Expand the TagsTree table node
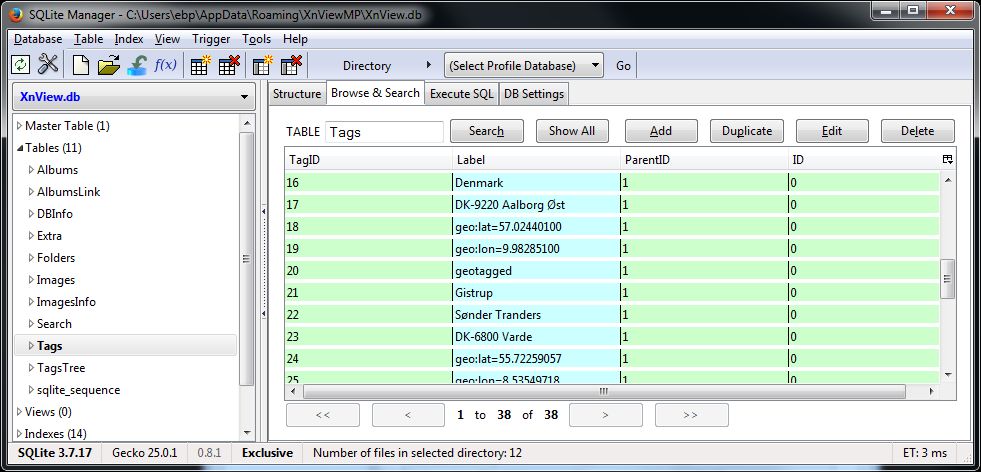Image resolution: width=981 pixels, height=472 pixels. [x=31, y=368]
